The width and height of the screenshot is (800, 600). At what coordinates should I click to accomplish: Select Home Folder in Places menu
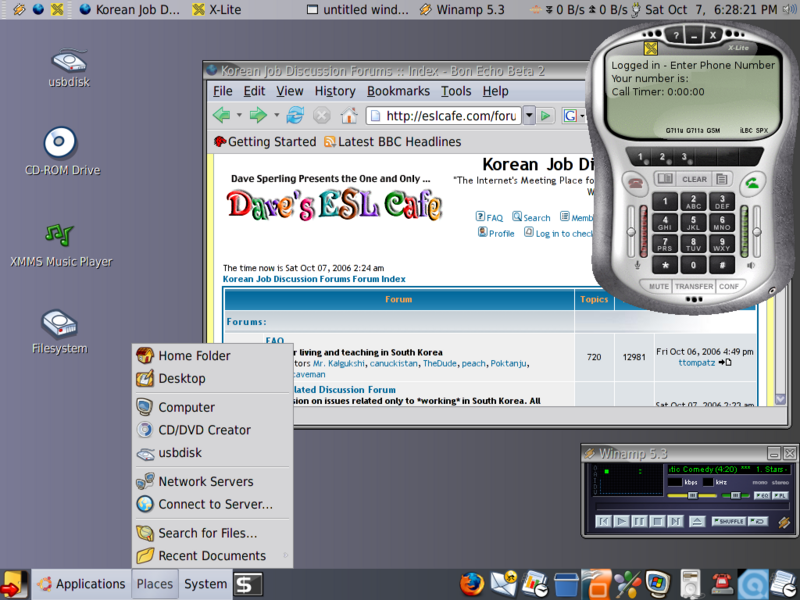tap(213, 356)
